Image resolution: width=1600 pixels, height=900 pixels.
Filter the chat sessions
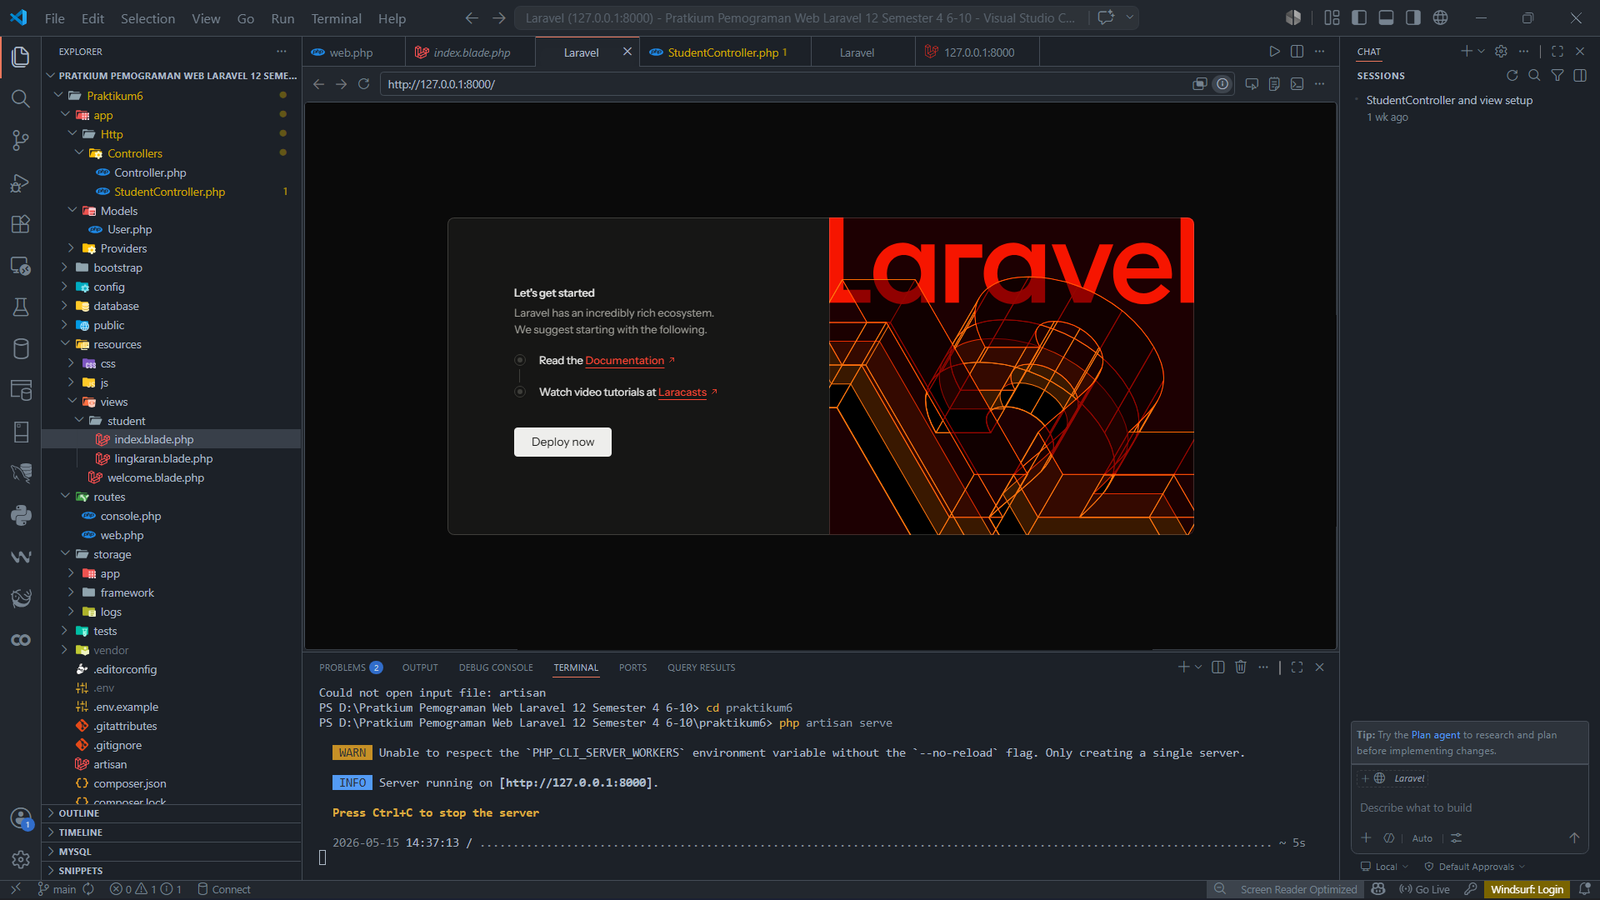tap(1557, 75)
